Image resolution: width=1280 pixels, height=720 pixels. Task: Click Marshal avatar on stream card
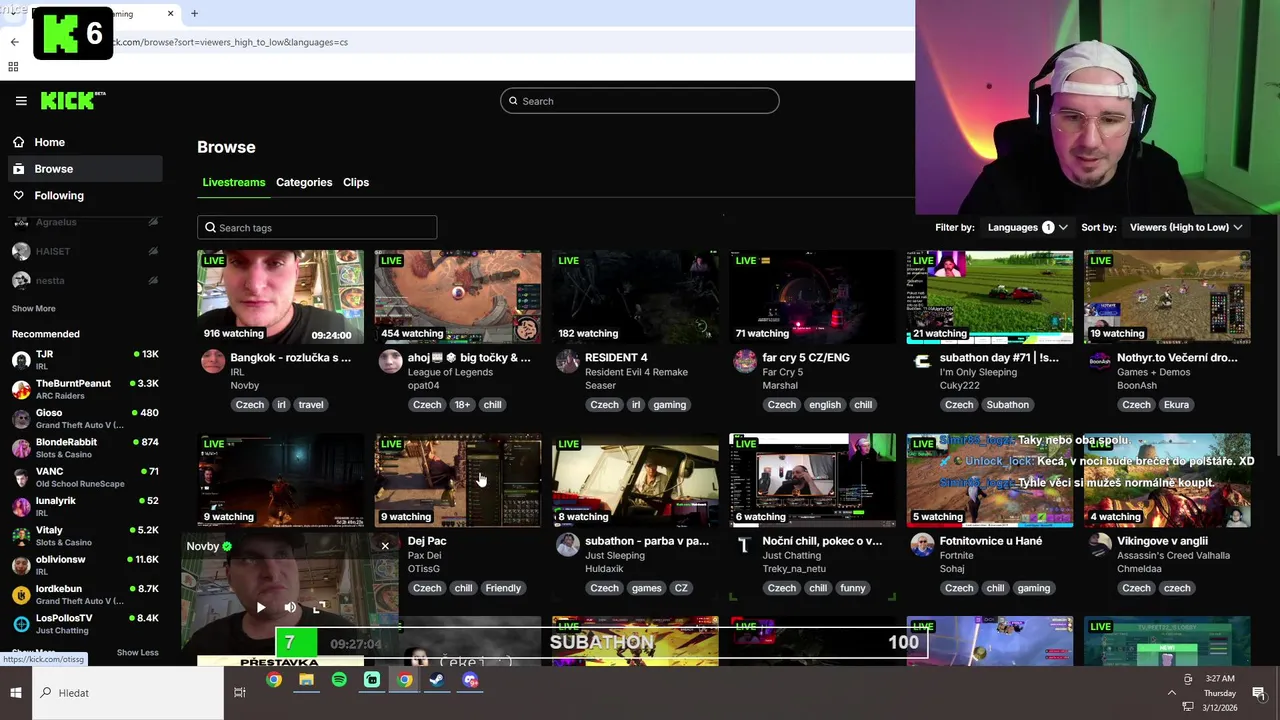(745, 361)
